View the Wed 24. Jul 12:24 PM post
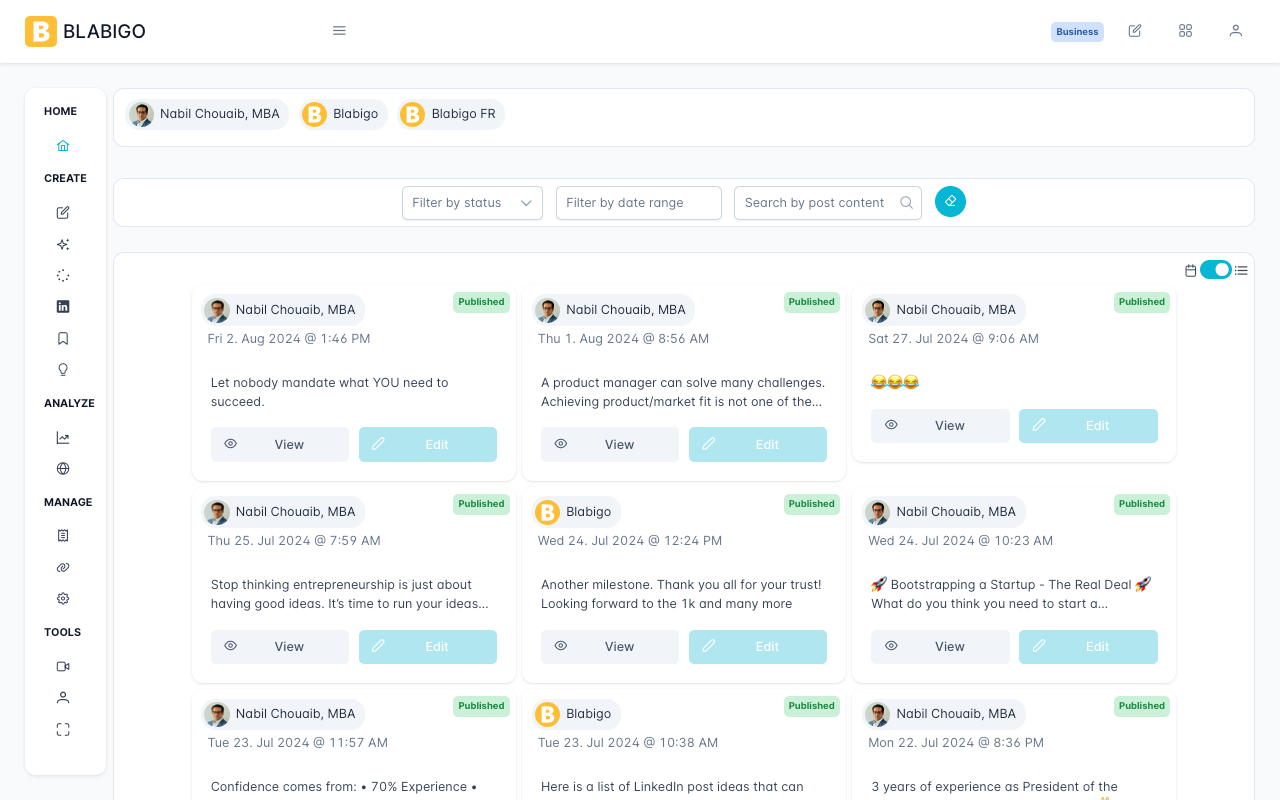Viewport: 1280px width, 800px height. click(x=610, y=647)
